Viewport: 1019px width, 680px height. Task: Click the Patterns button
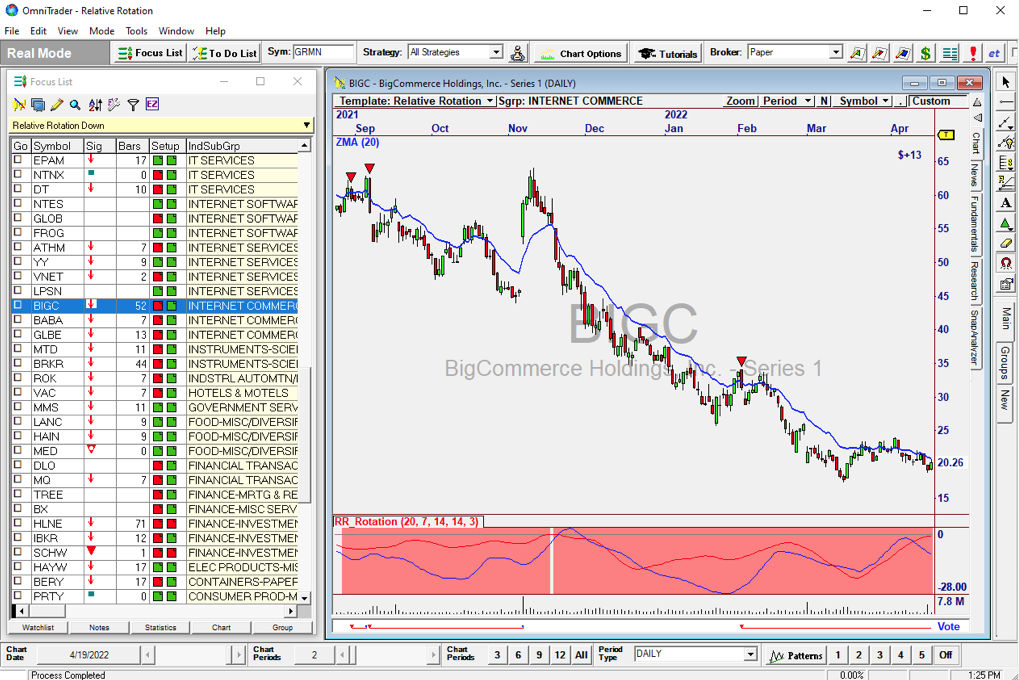pyautogui.click(x=795, y=655)
